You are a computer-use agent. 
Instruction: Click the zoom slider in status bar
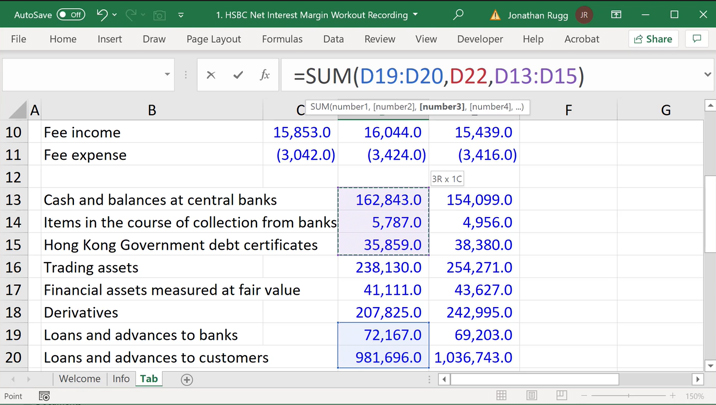click(x=630, y=396)
